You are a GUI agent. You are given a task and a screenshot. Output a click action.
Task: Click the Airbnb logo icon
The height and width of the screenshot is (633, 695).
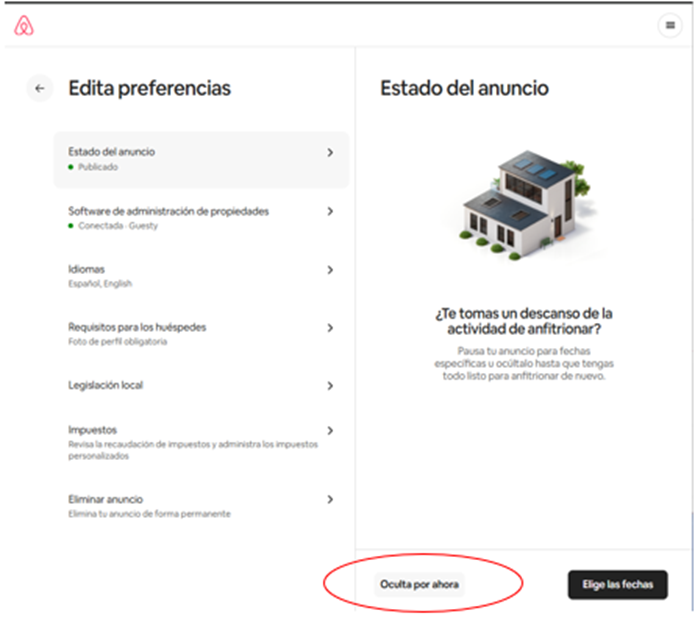[24, 26]
